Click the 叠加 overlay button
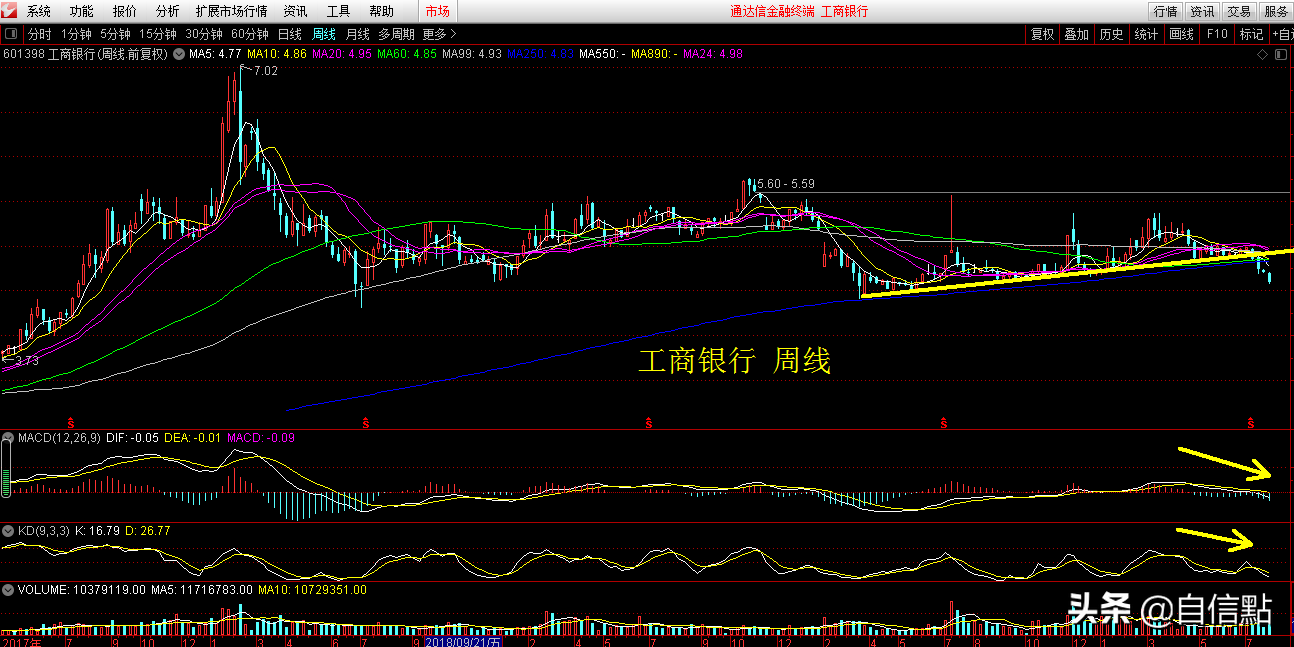This screenshot has height=647, width=1294. click(x=1077, y=34)
